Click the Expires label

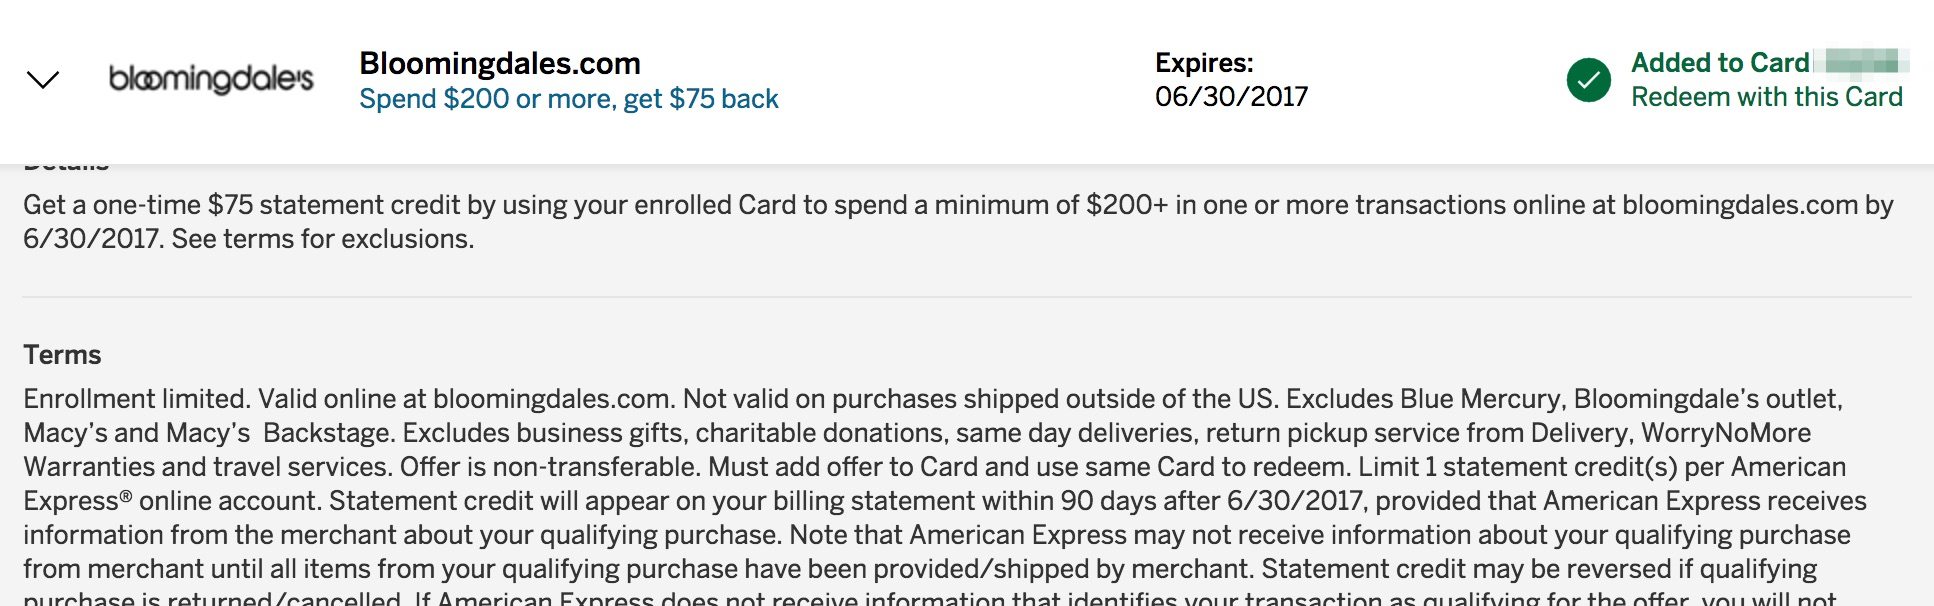pos(1204,63)
